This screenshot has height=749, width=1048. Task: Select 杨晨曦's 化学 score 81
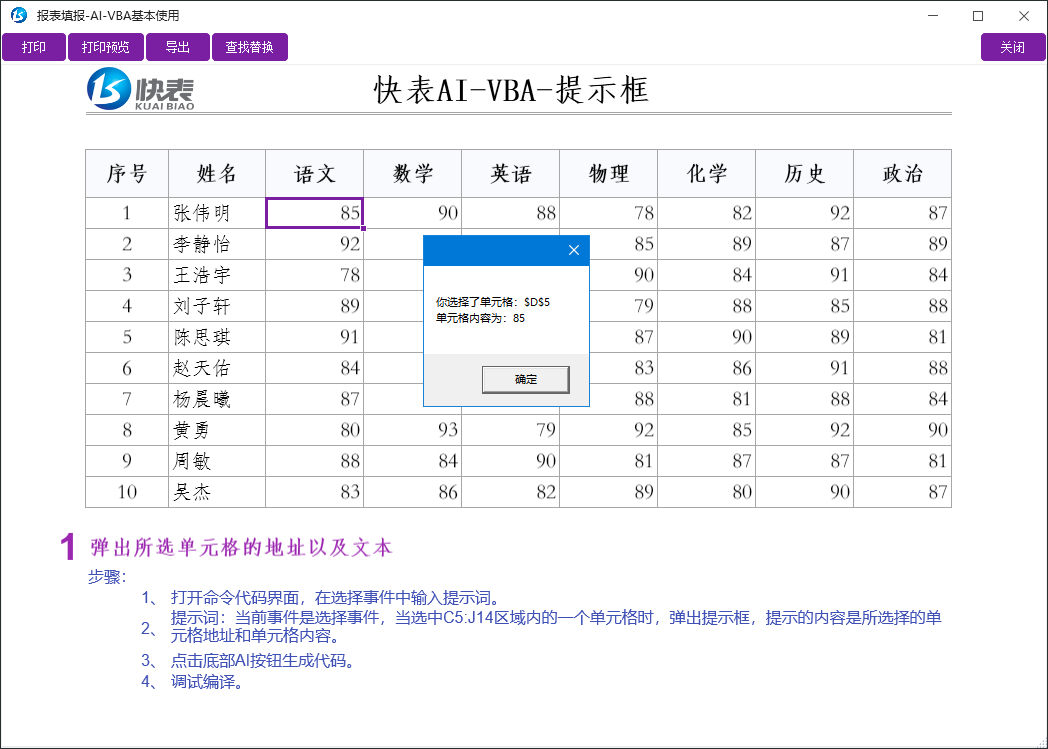click(706, 399)
